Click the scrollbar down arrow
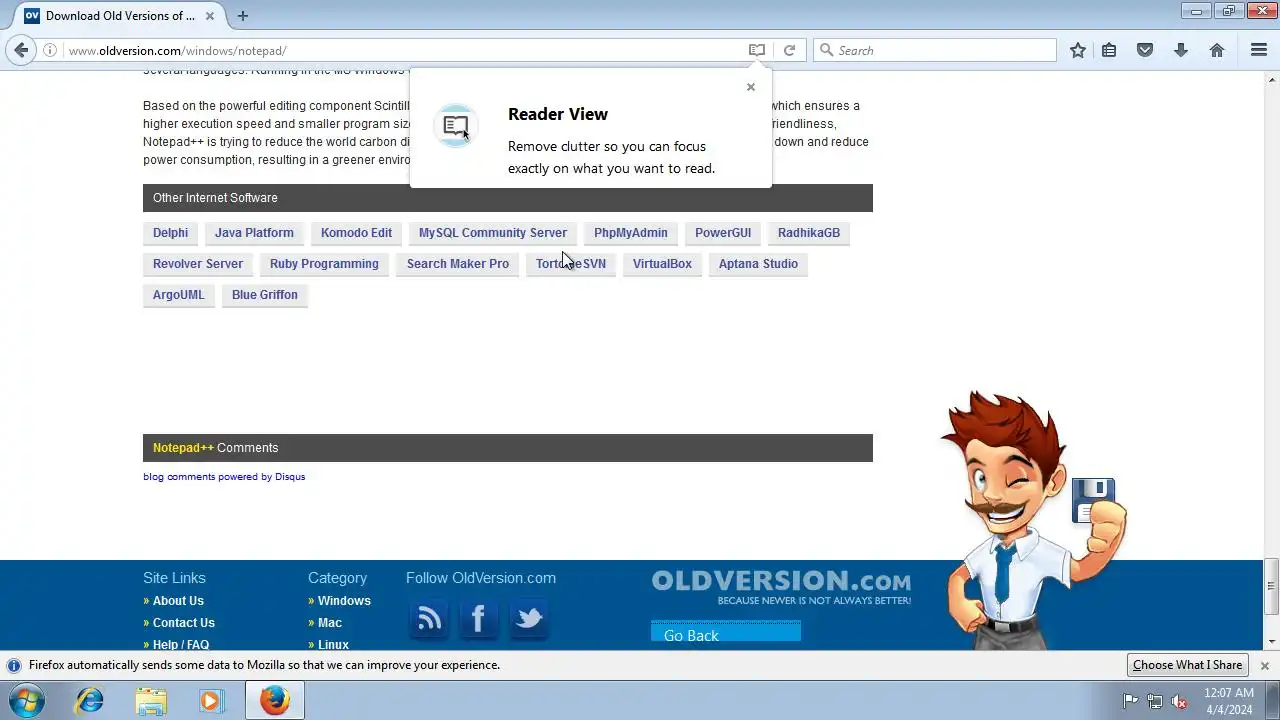Viewport: 1280px width, 720px height. (x=1272, y=642)
